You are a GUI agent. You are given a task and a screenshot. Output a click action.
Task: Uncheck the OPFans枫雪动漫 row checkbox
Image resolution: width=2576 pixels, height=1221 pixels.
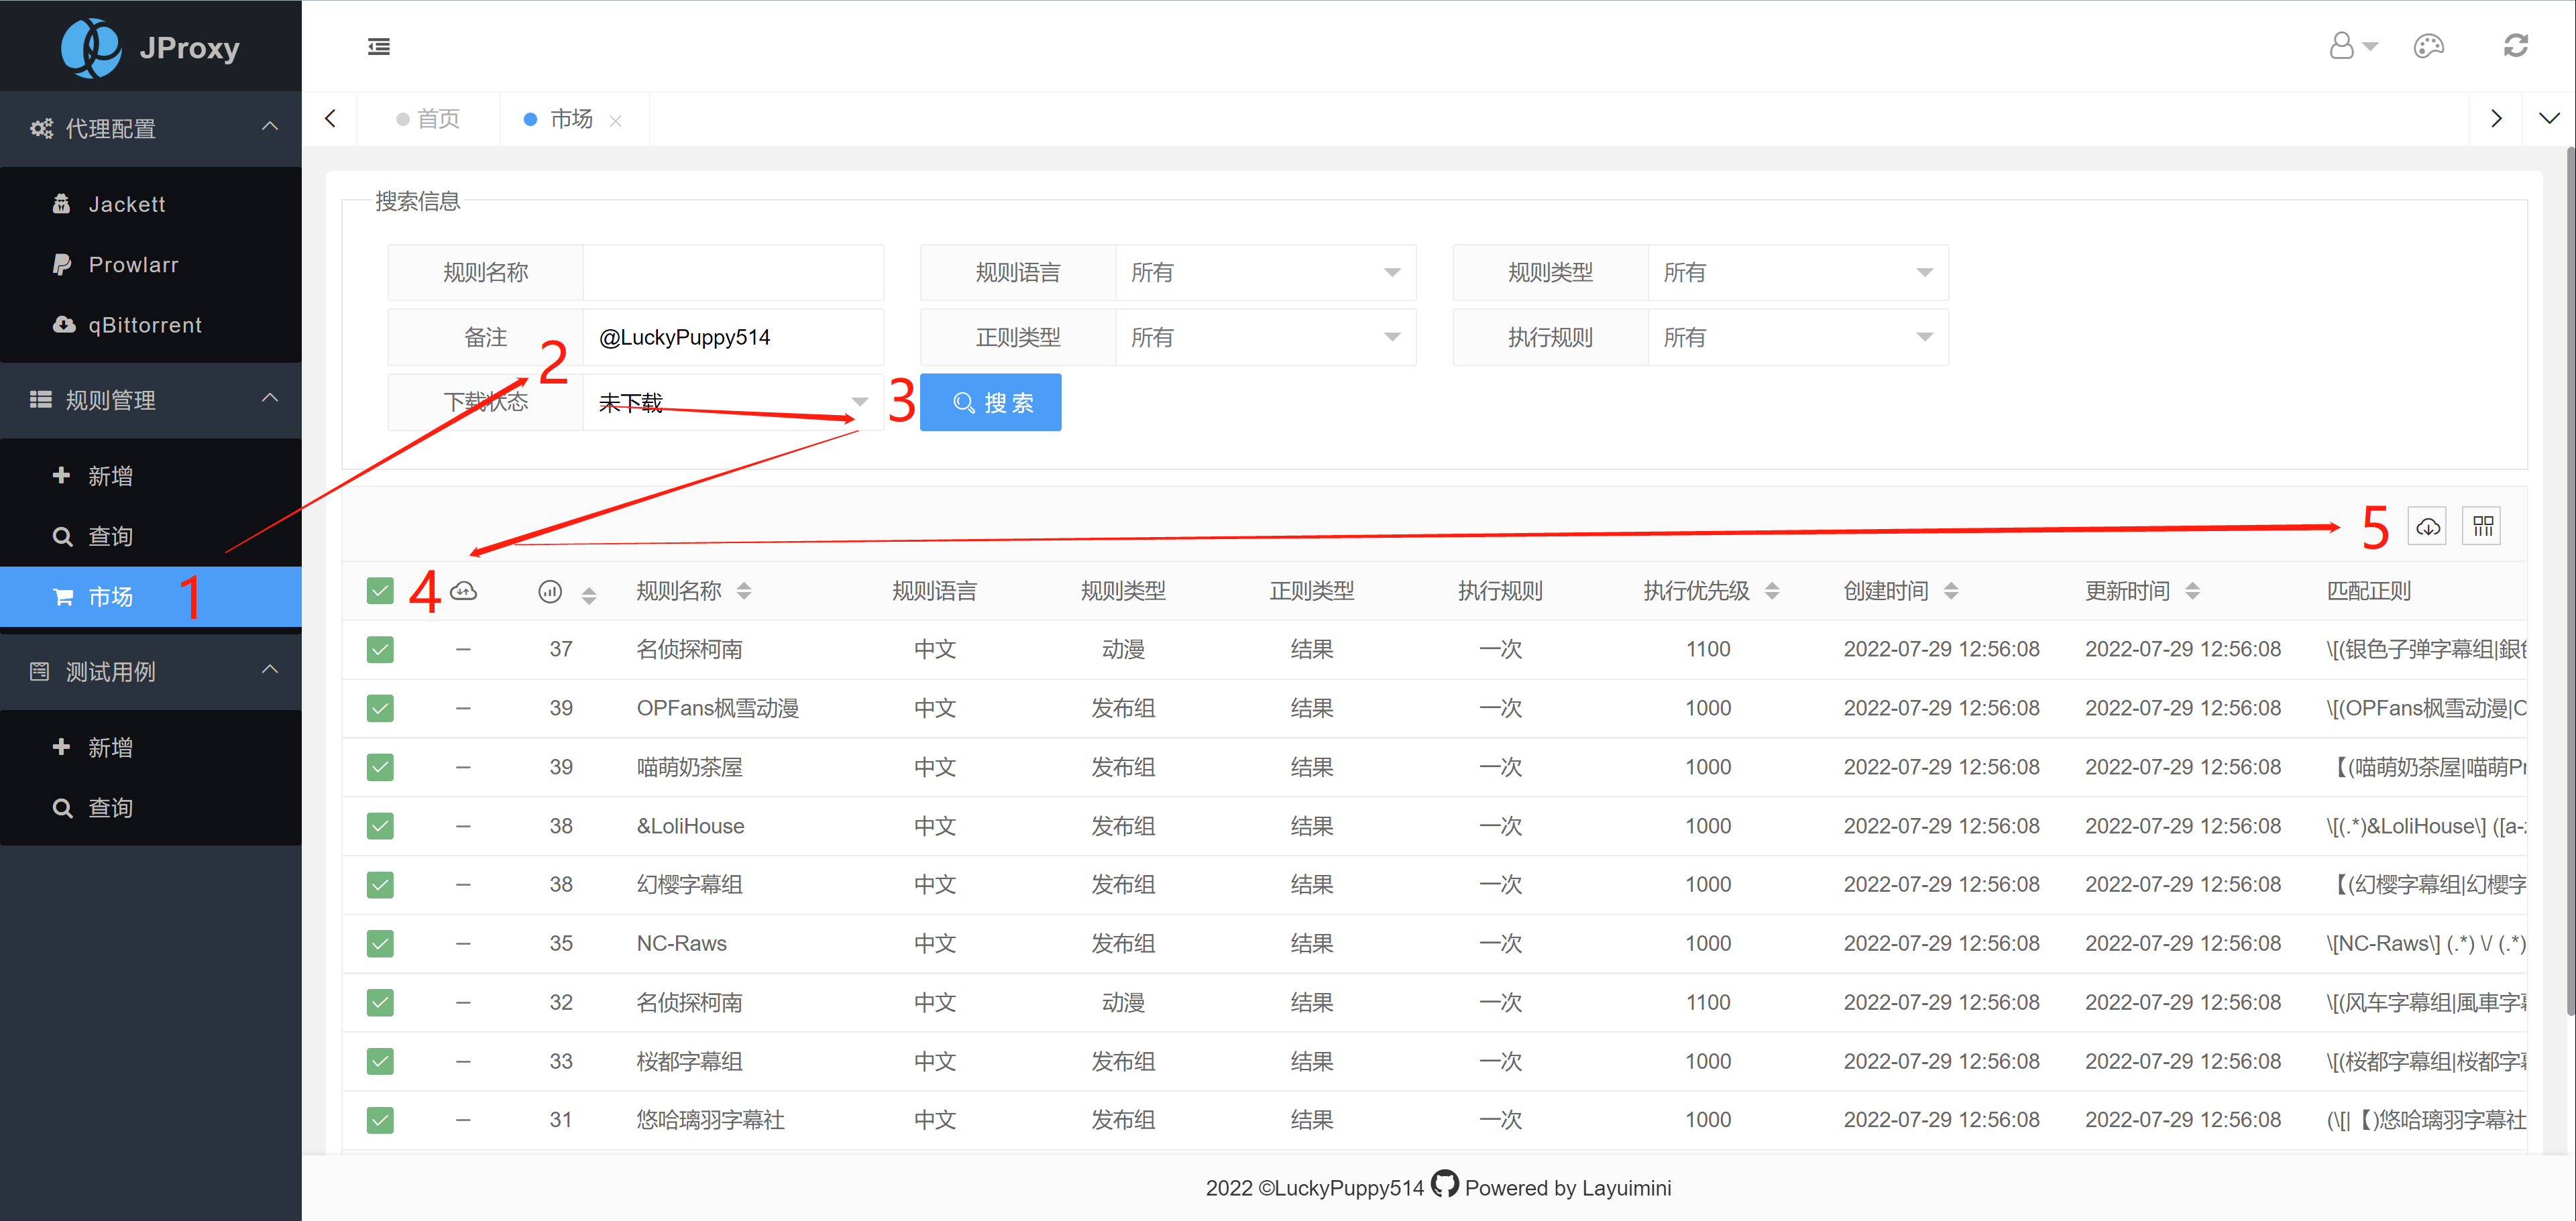(x=380, y=709)
